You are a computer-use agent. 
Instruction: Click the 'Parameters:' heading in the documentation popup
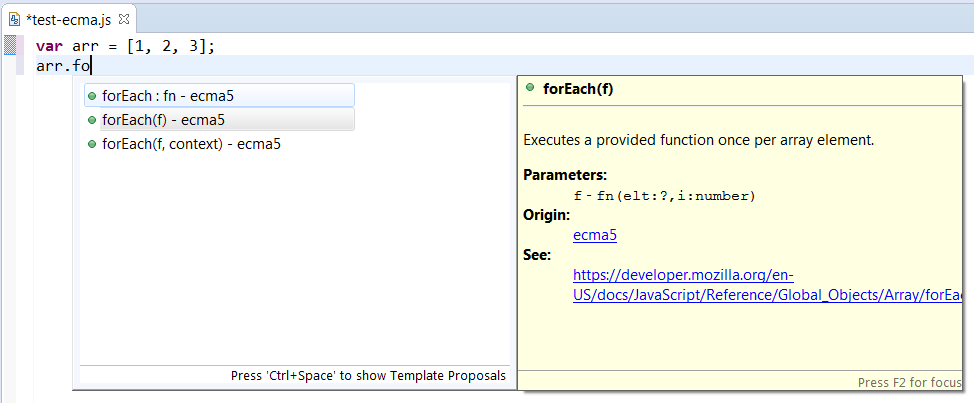pyautogui.click(x=565, y=175)
